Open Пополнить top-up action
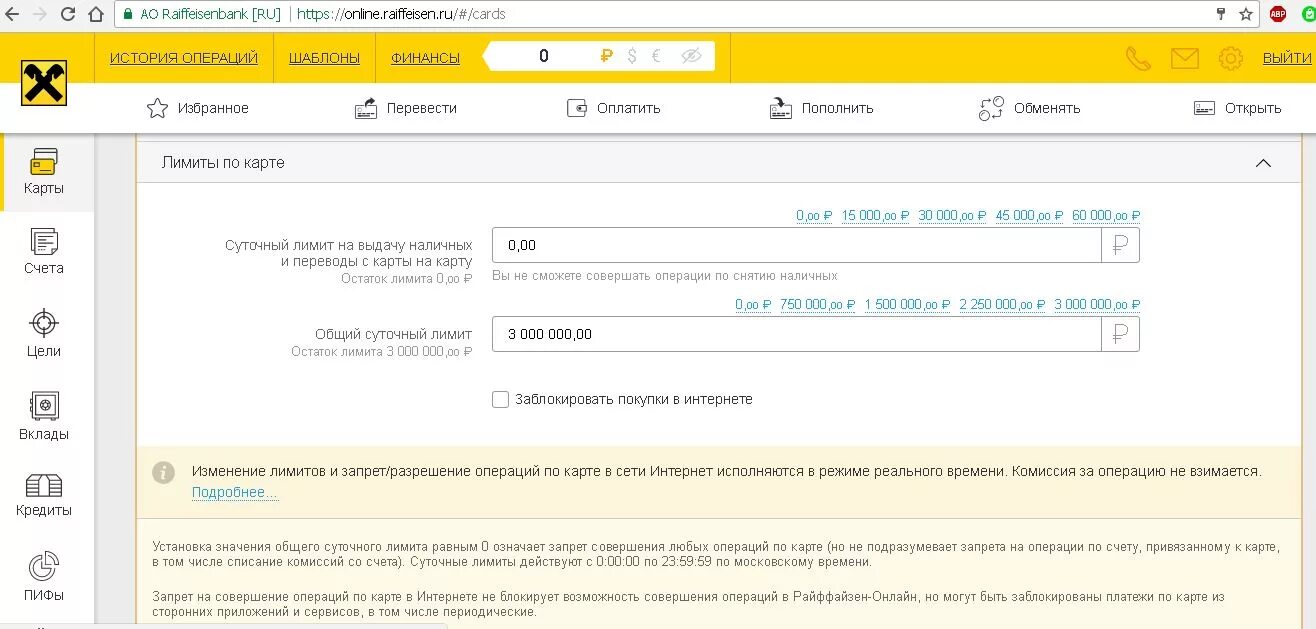This screenshot has height=629, width=1316. [x=822, y=108]
